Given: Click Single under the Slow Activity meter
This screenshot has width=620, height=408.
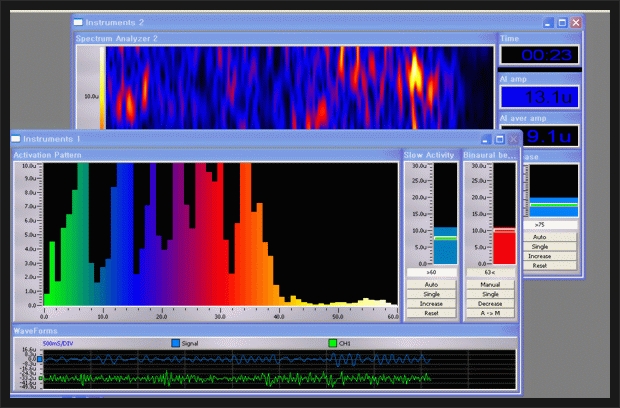Looking at the screenshot, I should click(x=431, y=294).
